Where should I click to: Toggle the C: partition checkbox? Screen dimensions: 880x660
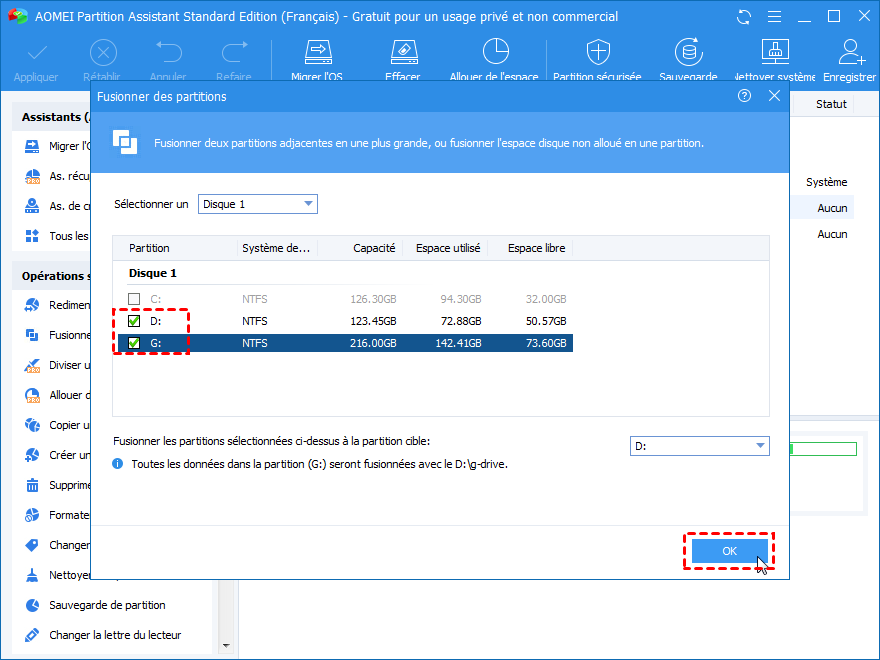[x=134, y=299]
